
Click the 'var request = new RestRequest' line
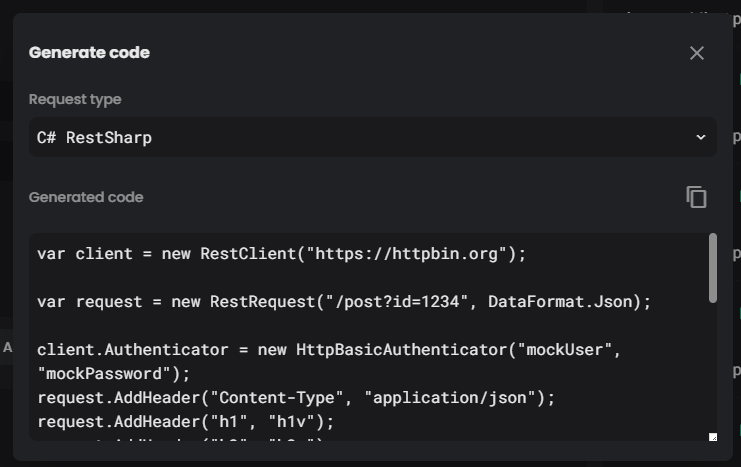coord(344,302)
